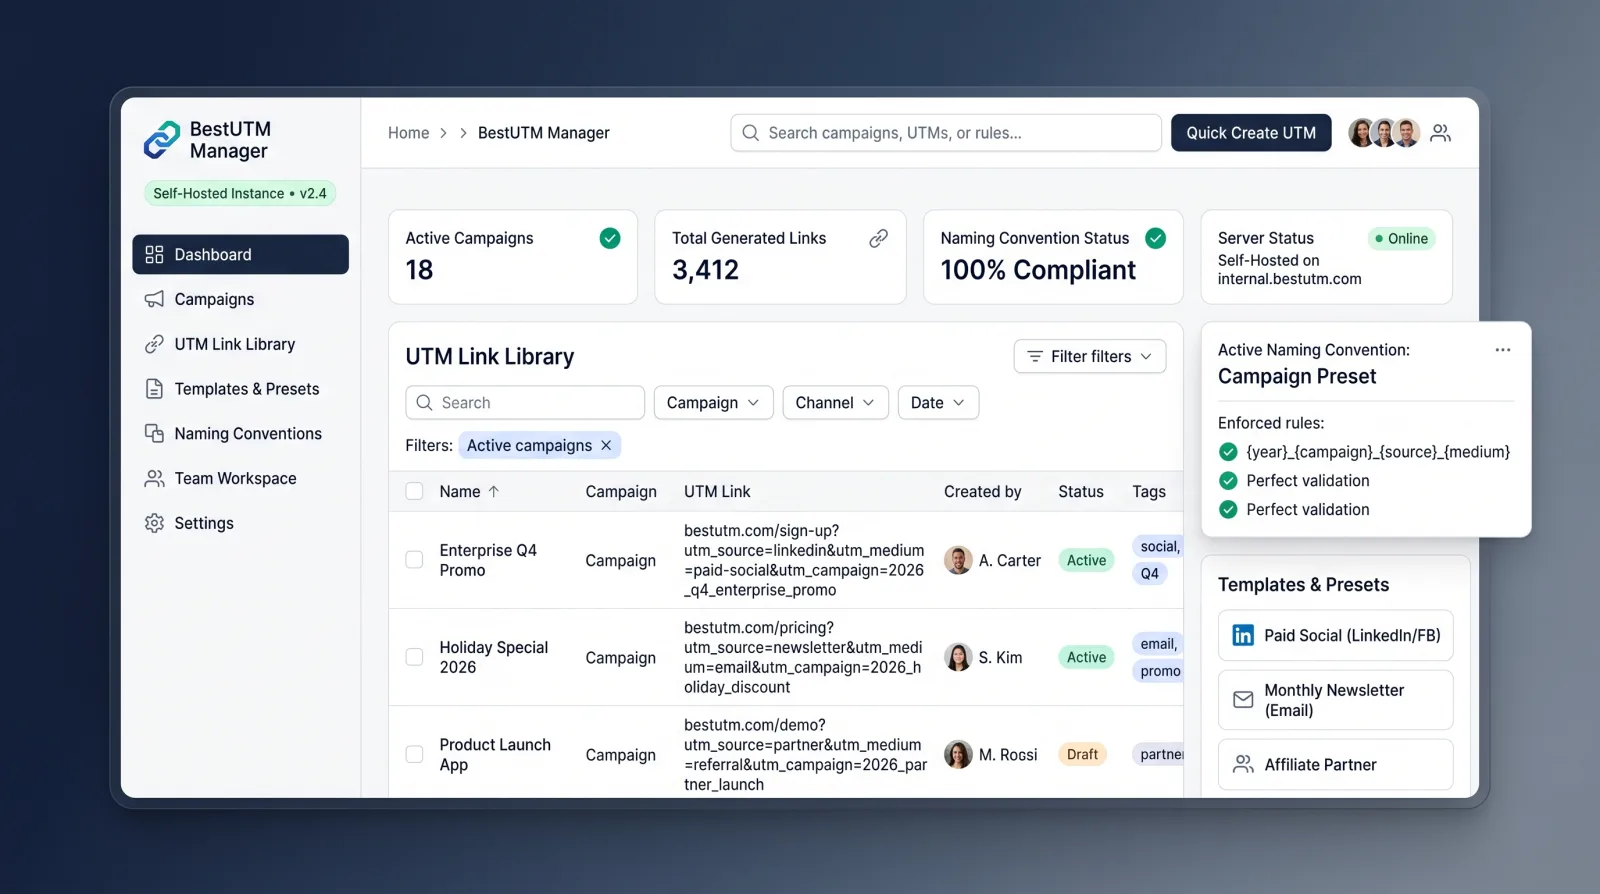Click the Online server status badge
The height and width of the screenshot is (894, 1600).
click(x=1401, y=239)
